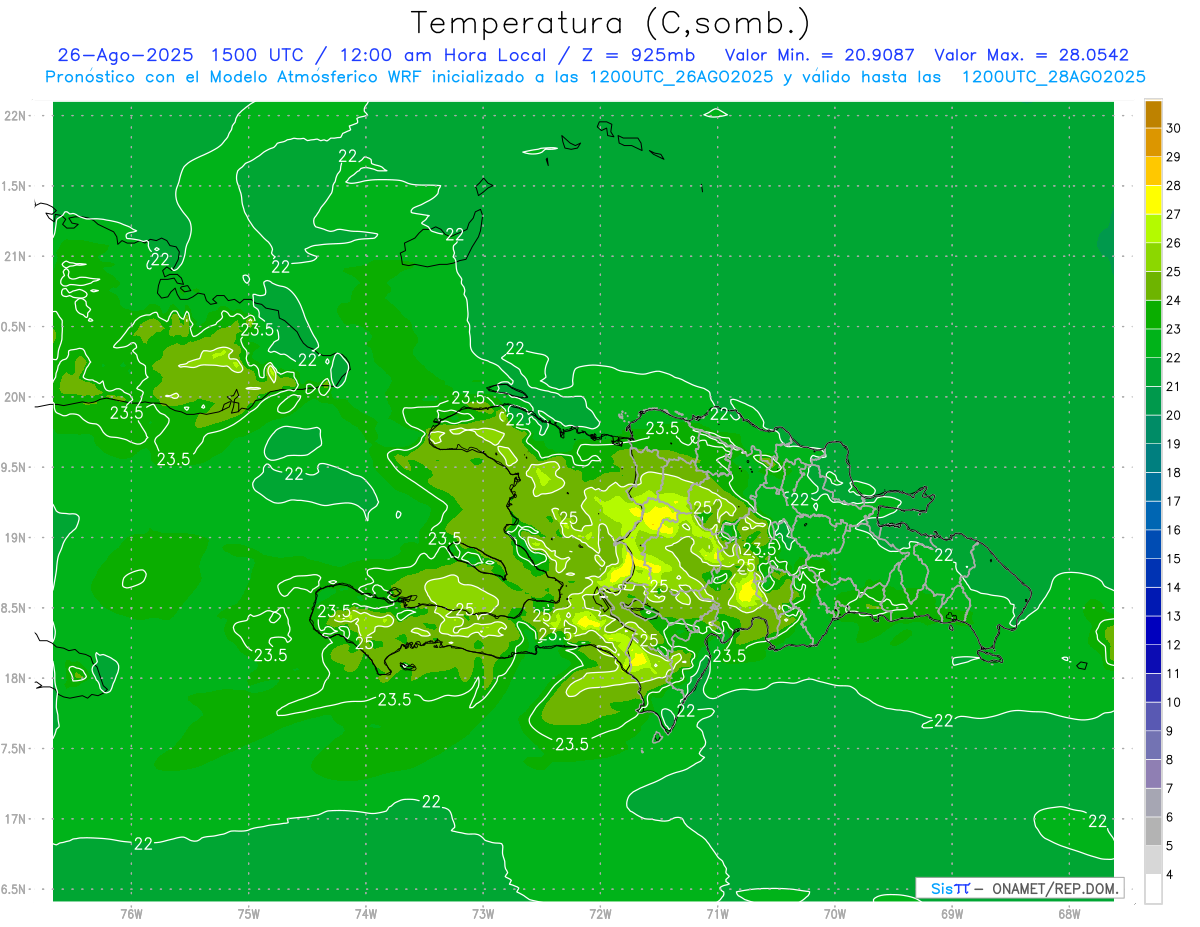
Task: Click the '21N' latitude axis label
Action: pyautogui.click(x=14, y=257)
